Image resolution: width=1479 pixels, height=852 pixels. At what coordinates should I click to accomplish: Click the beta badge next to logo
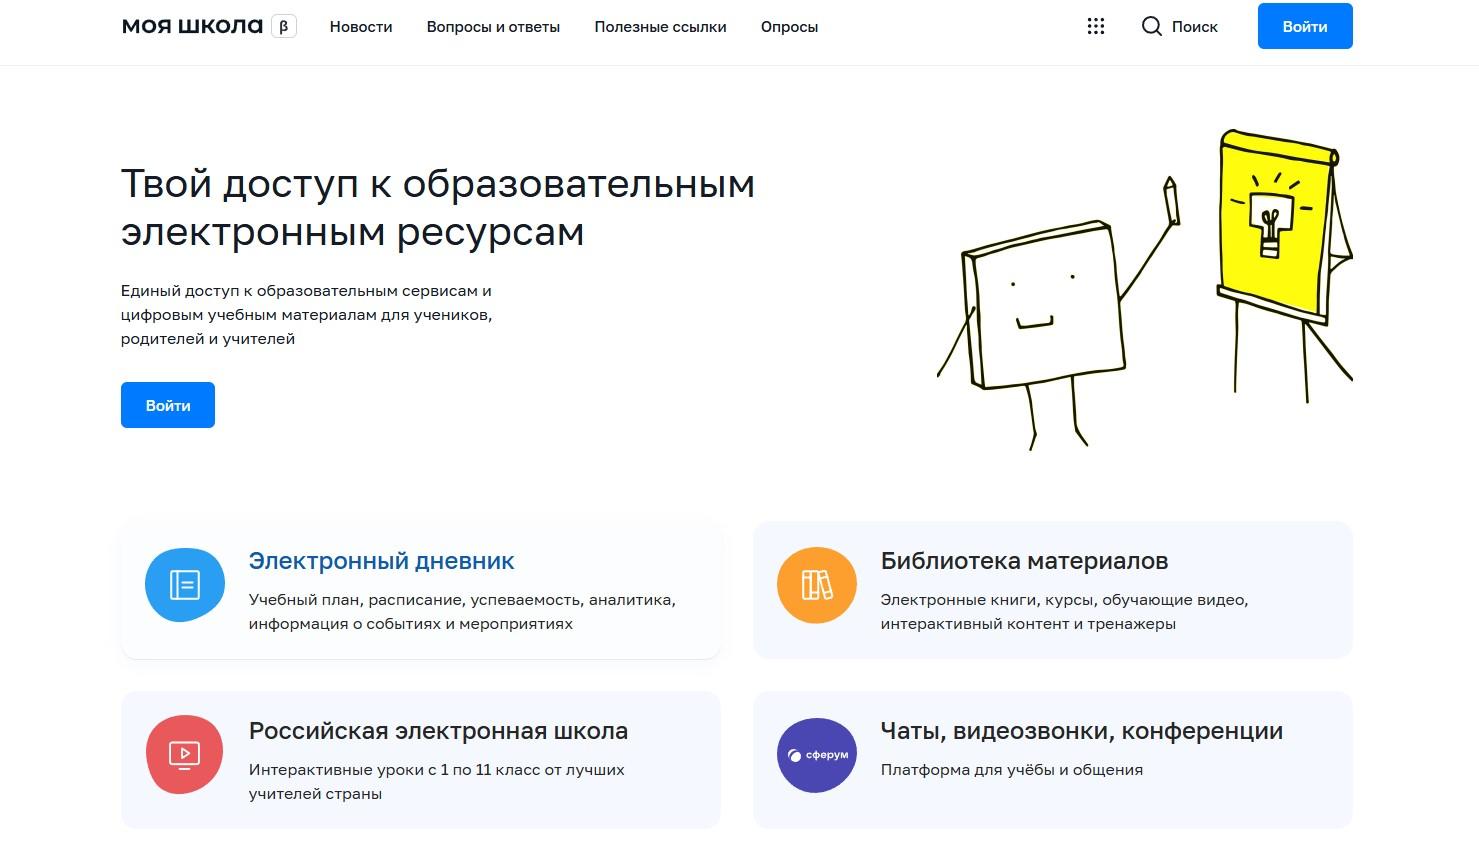pos(284,27)
